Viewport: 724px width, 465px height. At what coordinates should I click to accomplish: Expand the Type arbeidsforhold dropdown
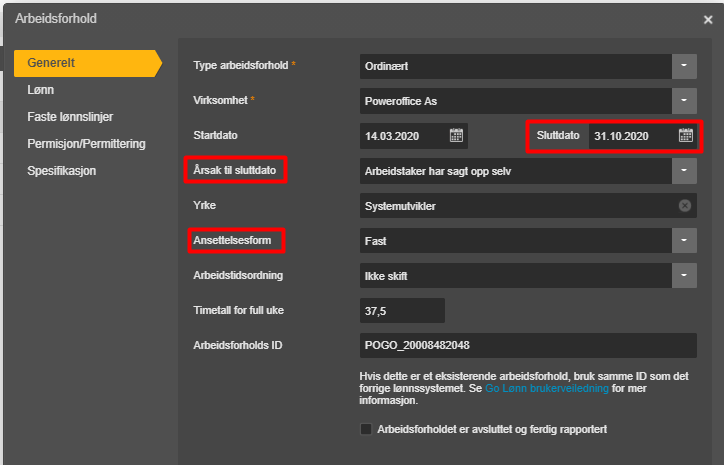click(x=684, y=66)
